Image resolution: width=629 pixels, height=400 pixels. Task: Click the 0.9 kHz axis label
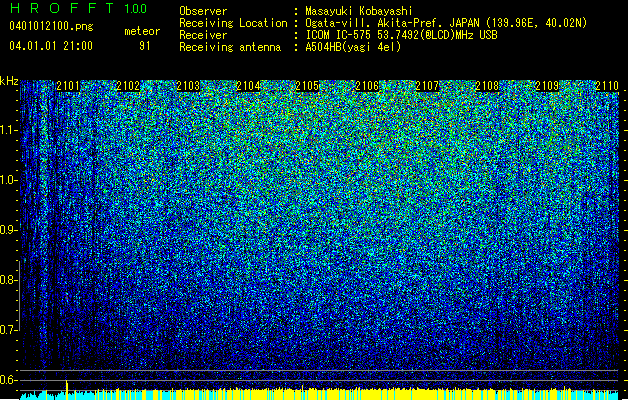[8, 230]
